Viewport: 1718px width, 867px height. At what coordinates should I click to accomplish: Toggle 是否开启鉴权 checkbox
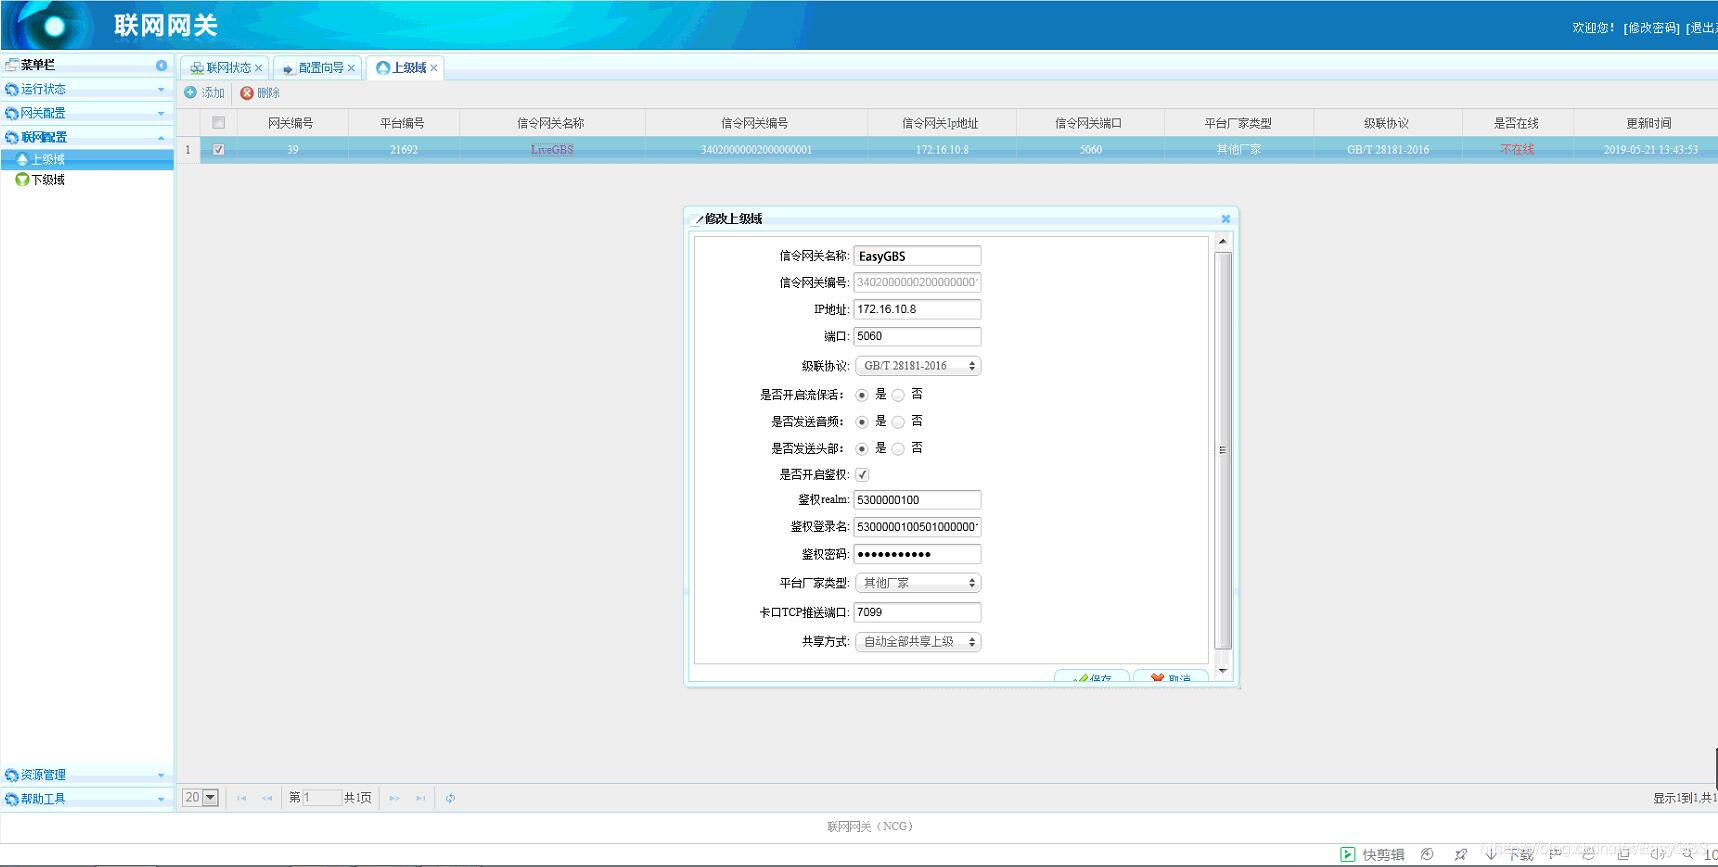[x=862, y=475]
